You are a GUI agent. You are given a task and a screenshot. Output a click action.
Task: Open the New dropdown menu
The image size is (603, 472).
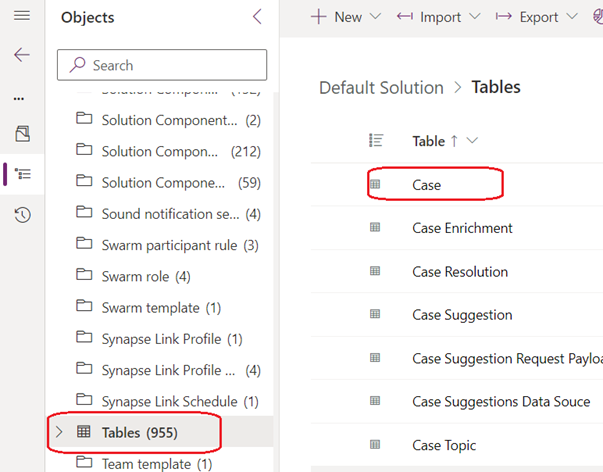(x=346, y=17)
